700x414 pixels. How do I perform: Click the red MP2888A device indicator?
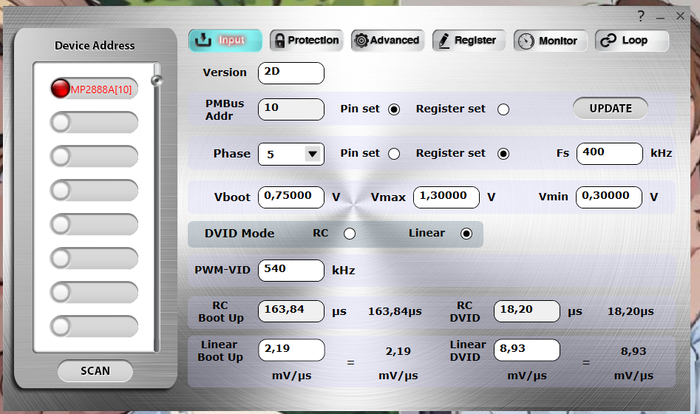click(60, 89)
